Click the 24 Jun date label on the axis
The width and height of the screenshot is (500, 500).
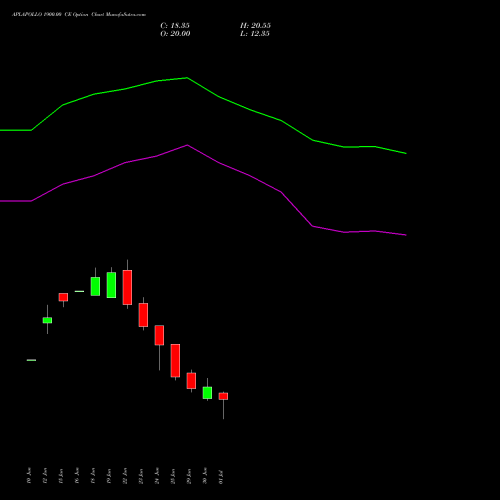(x=157, y=476)
